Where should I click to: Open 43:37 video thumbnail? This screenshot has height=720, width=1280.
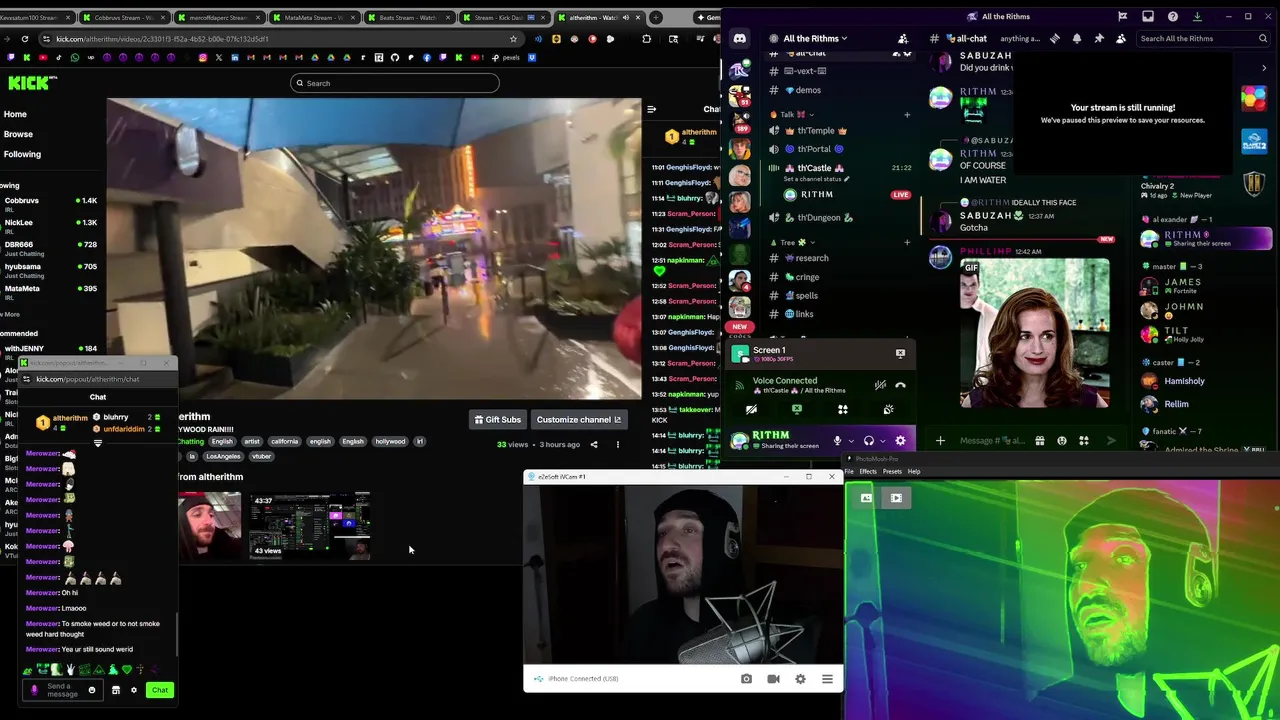point(310,525)
